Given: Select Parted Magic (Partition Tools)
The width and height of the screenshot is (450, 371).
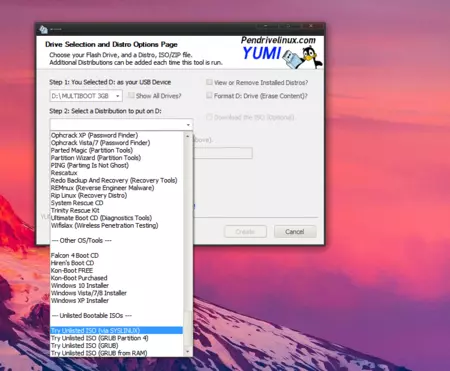Looking at the screenshot, I should pos(92,150).
